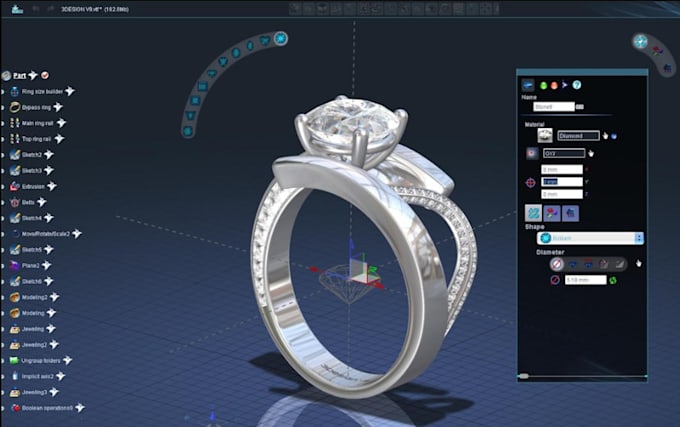Expand the Main ring rail node
This screenshot has height=427, width=680.
coord(3,124)
